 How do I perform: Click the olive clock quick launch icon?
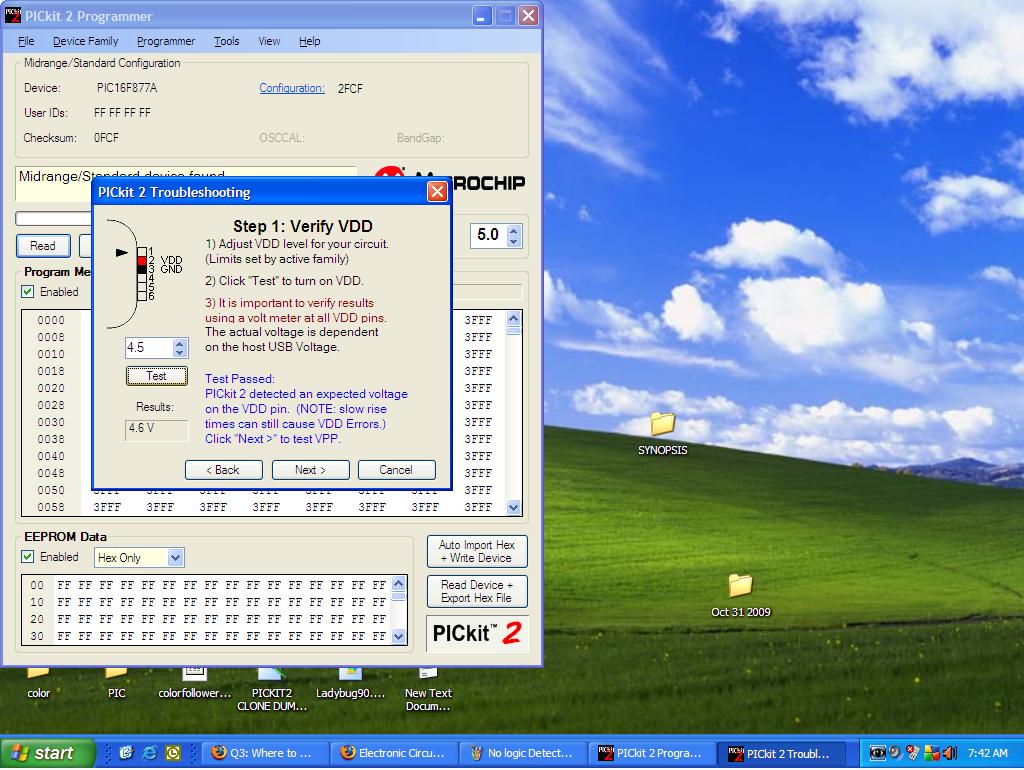click(x=173, y=753)
